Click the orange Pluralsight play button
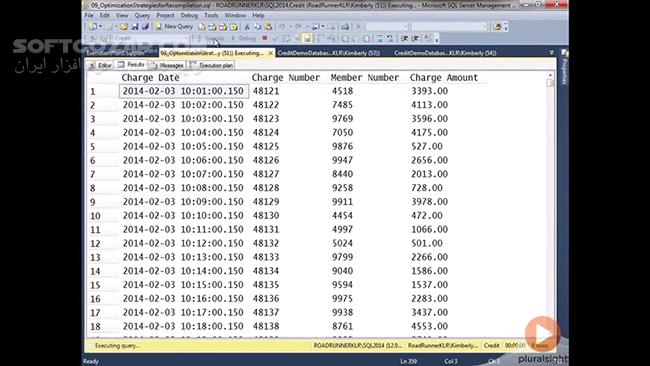The height and width of the screenshot is (366, 650). [x=542, y=333]
